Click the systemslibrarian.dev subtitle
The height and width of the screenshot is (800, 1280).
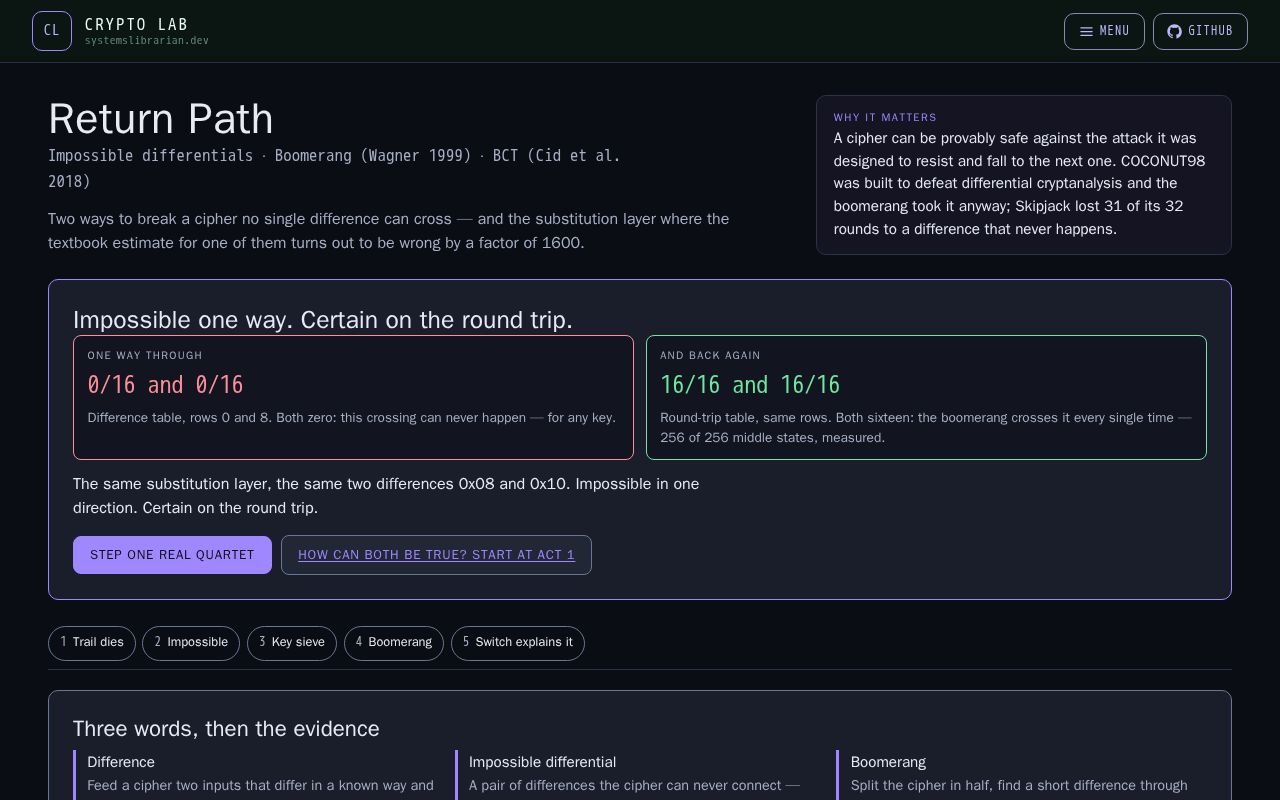tap(147, 41)
